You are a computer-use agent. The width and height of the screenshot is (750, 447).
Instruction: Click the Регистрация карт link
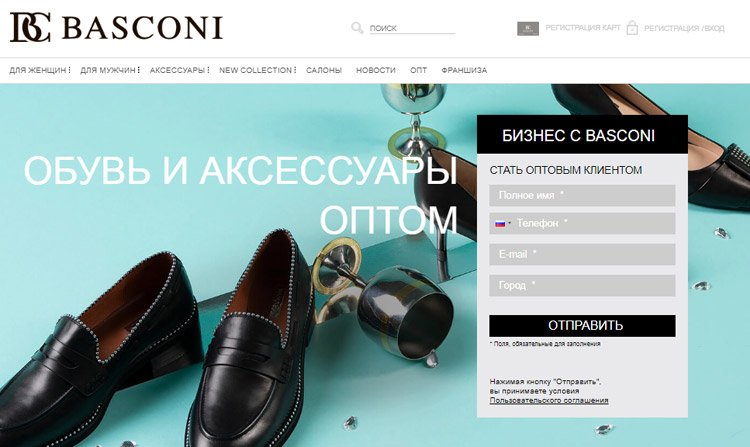[x=583, y=28]
